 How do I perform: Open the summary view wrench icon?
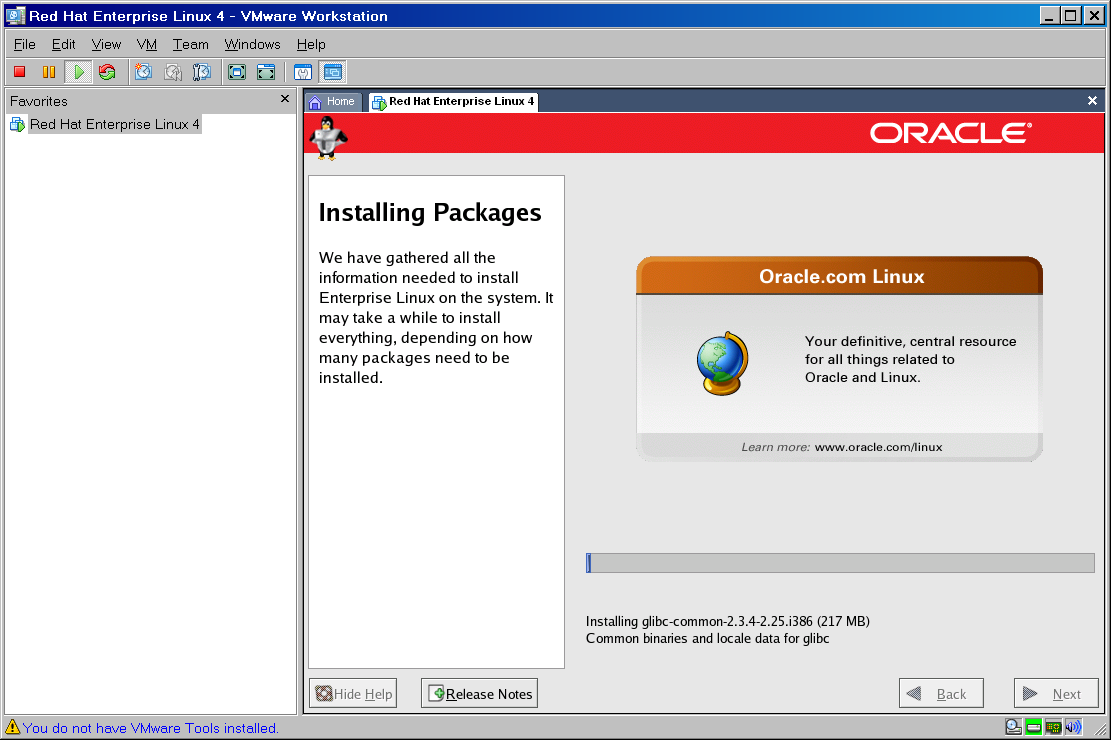[303, 72]
